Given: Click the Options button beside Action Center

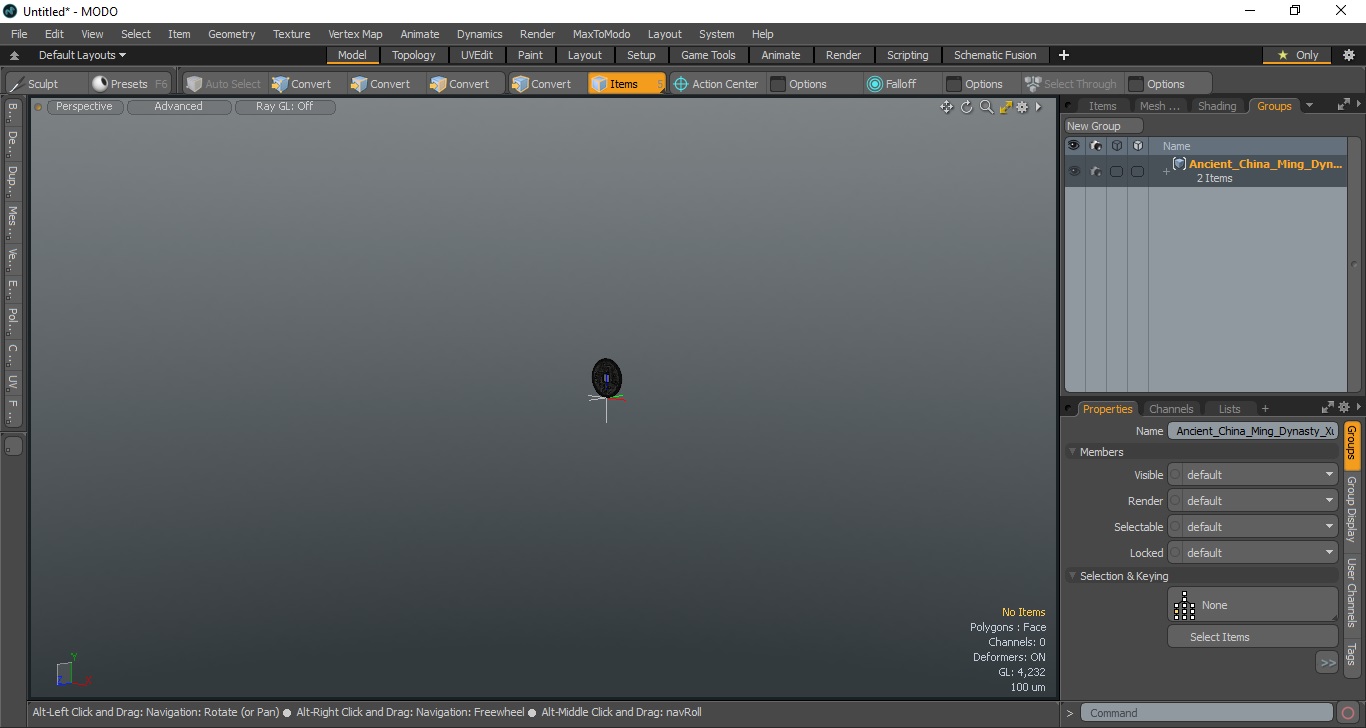Looking at the screenshot, I should [808, 84].
